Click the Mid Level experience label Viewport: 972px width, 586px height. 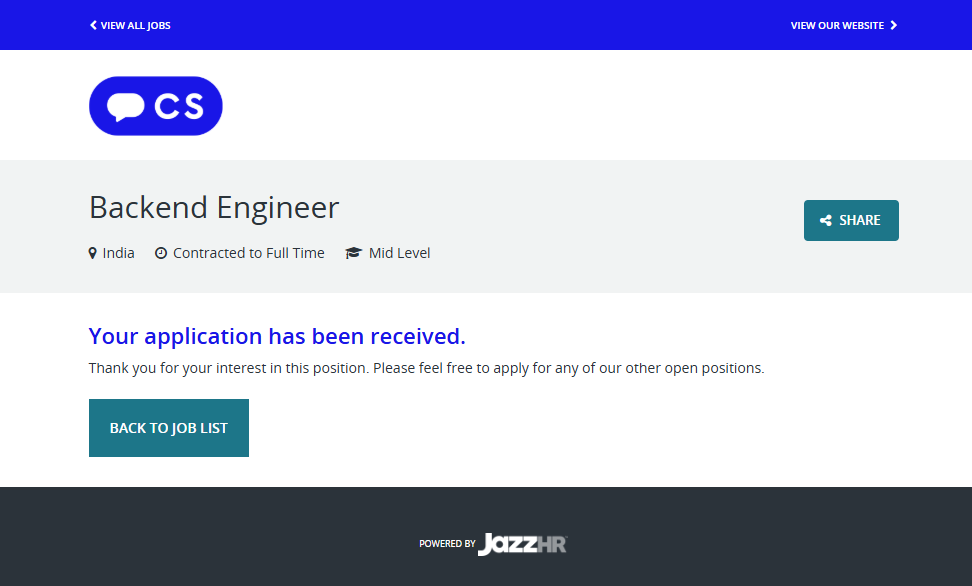click(399, 253)
